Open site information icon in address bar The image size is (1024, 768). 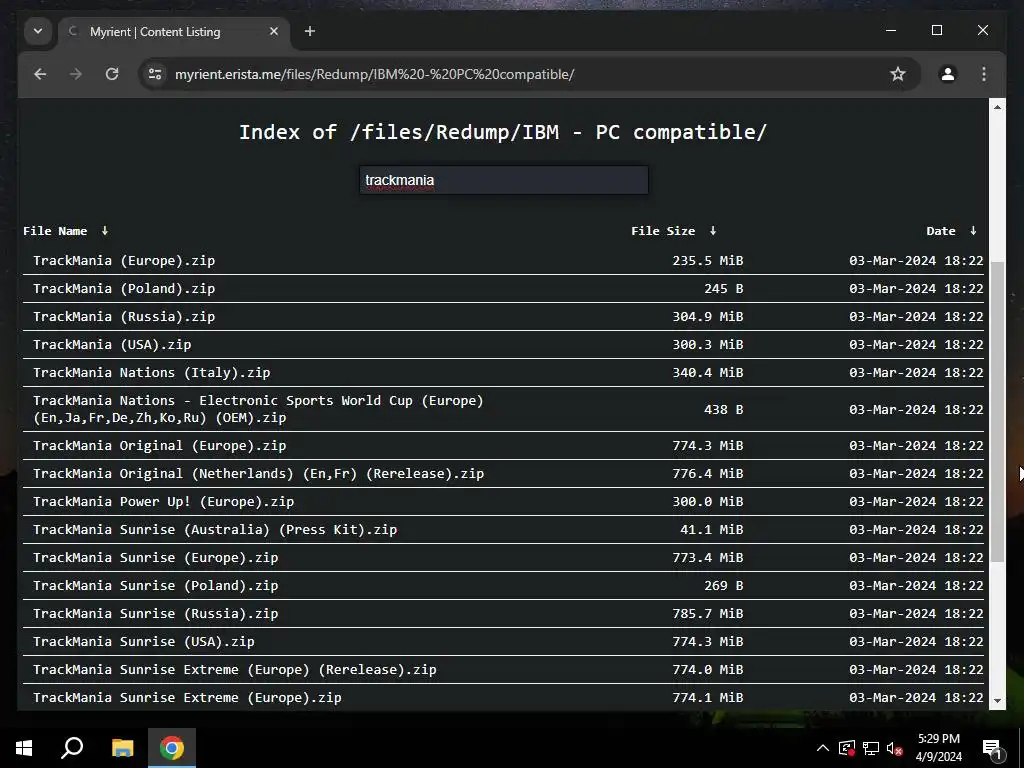click(155, 74)
